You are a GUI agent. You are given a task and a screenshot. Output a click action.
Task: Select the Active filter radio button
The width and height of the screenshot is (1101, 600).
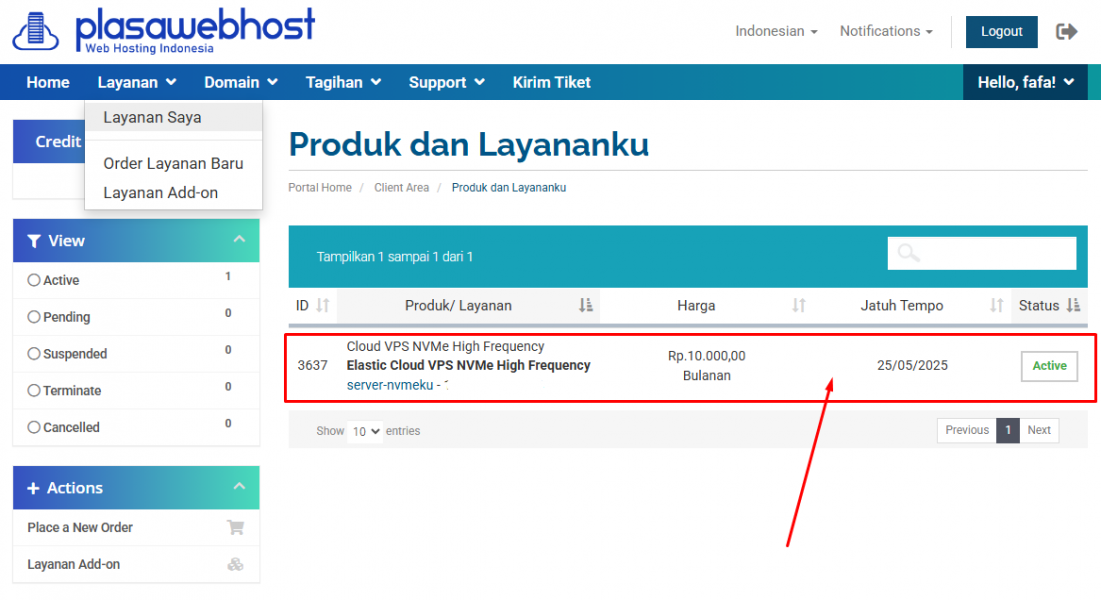[34, 280]
